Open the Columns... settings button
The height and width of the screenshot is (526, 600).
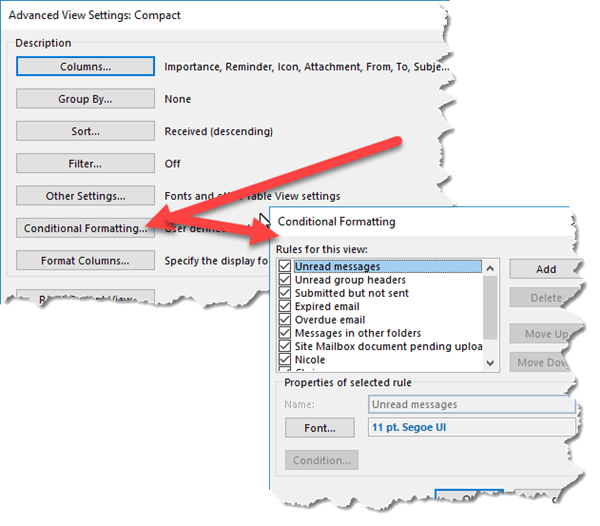[85, 66]
